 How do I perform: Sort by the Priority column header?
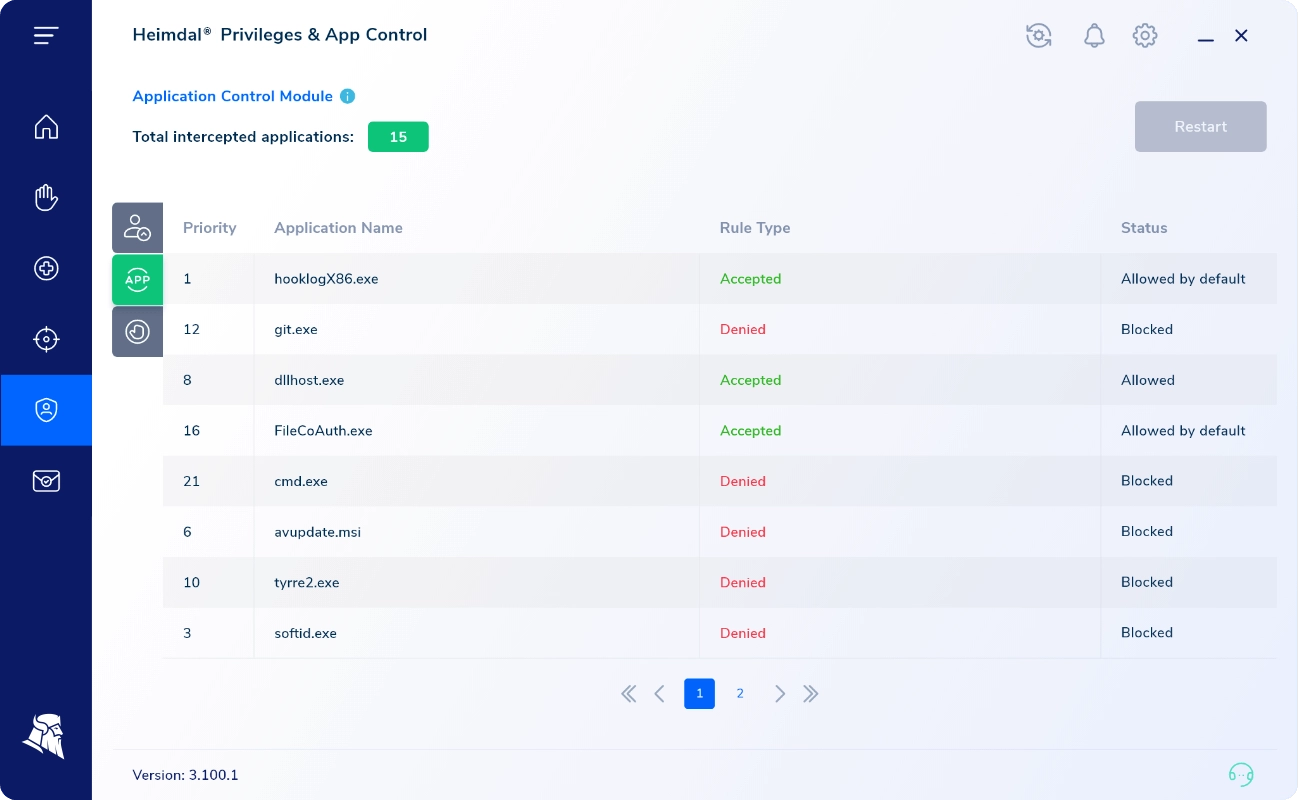point(209,228)
